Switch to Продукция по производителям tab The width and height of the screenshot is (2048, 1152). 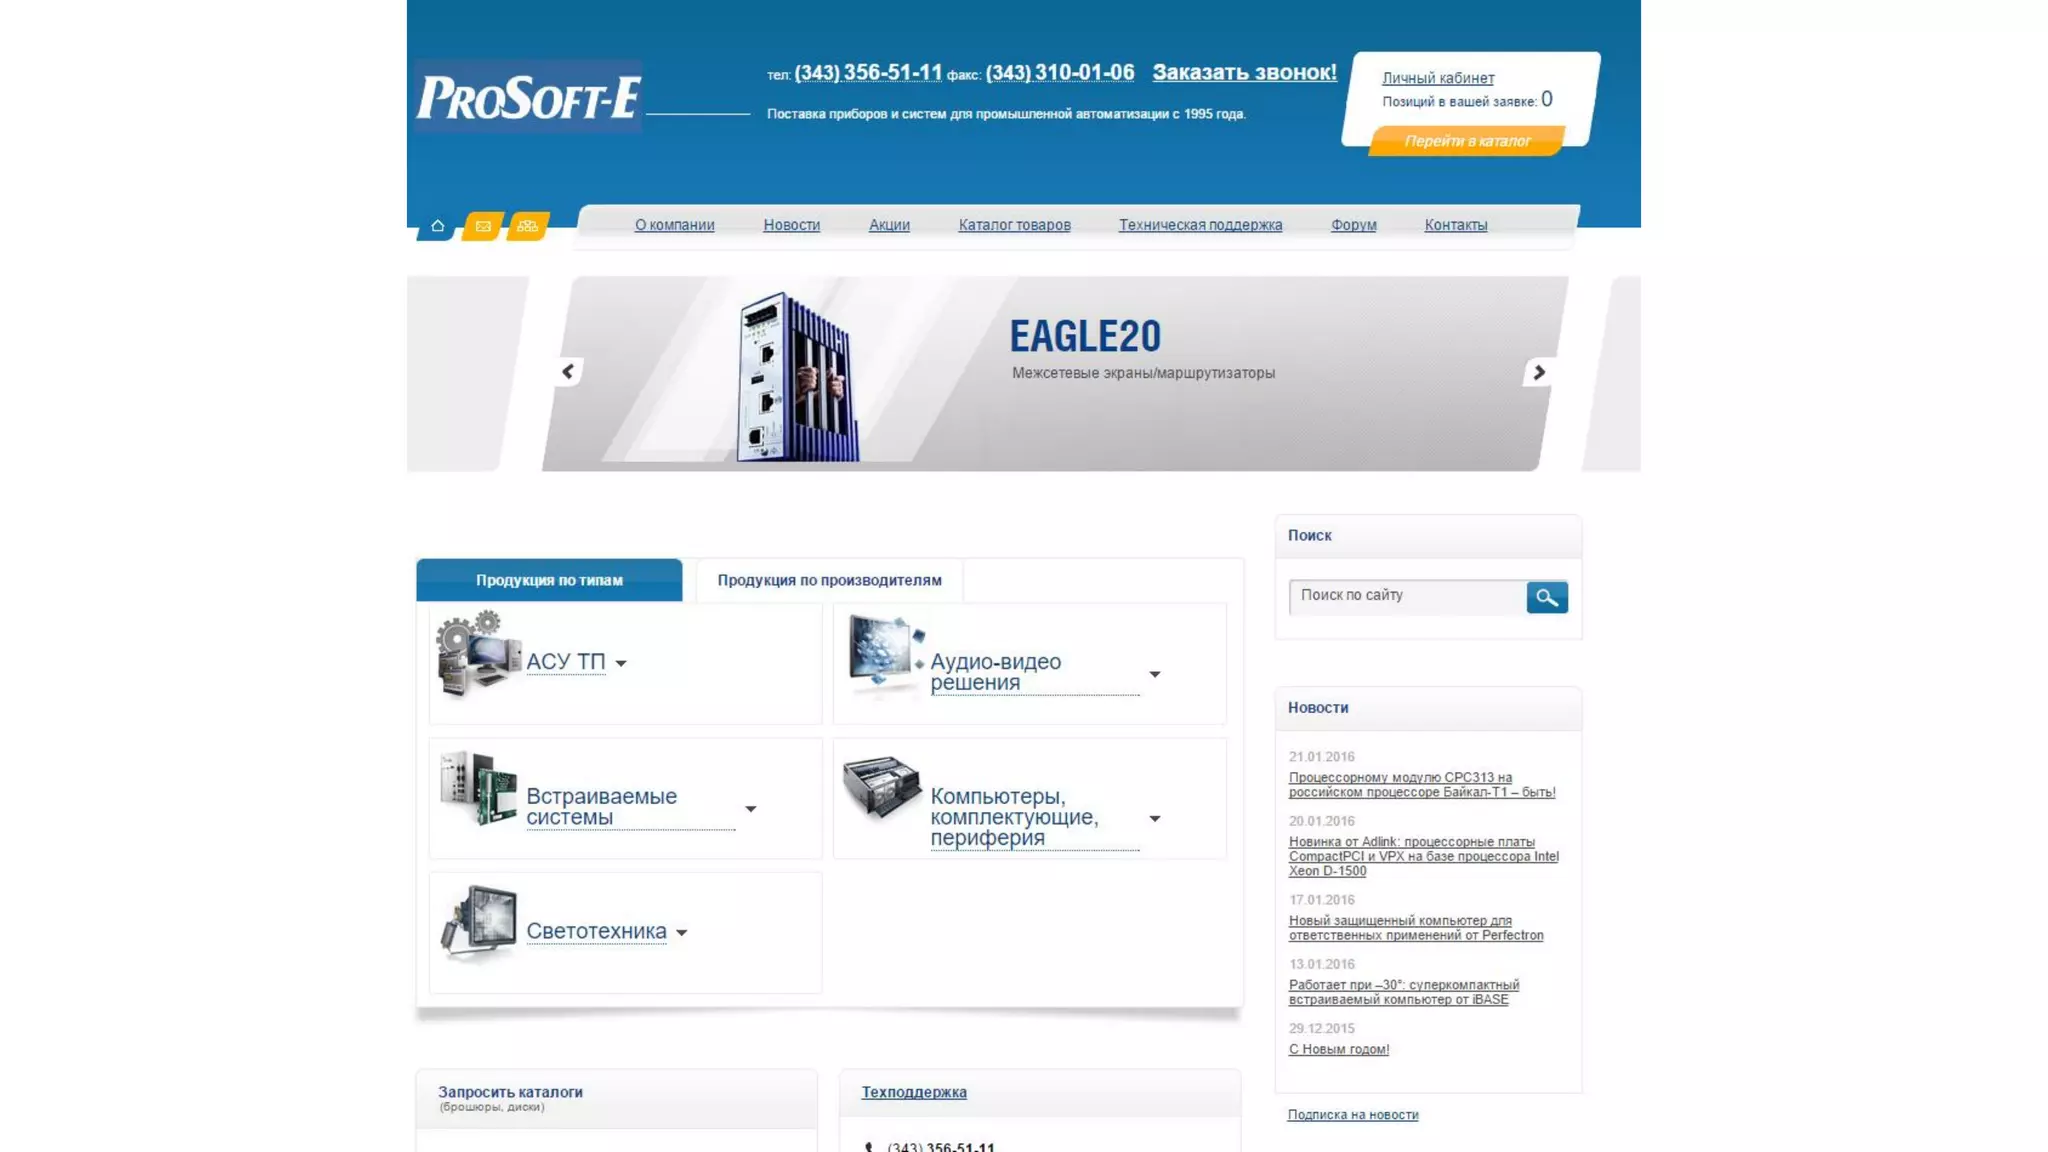829,580
